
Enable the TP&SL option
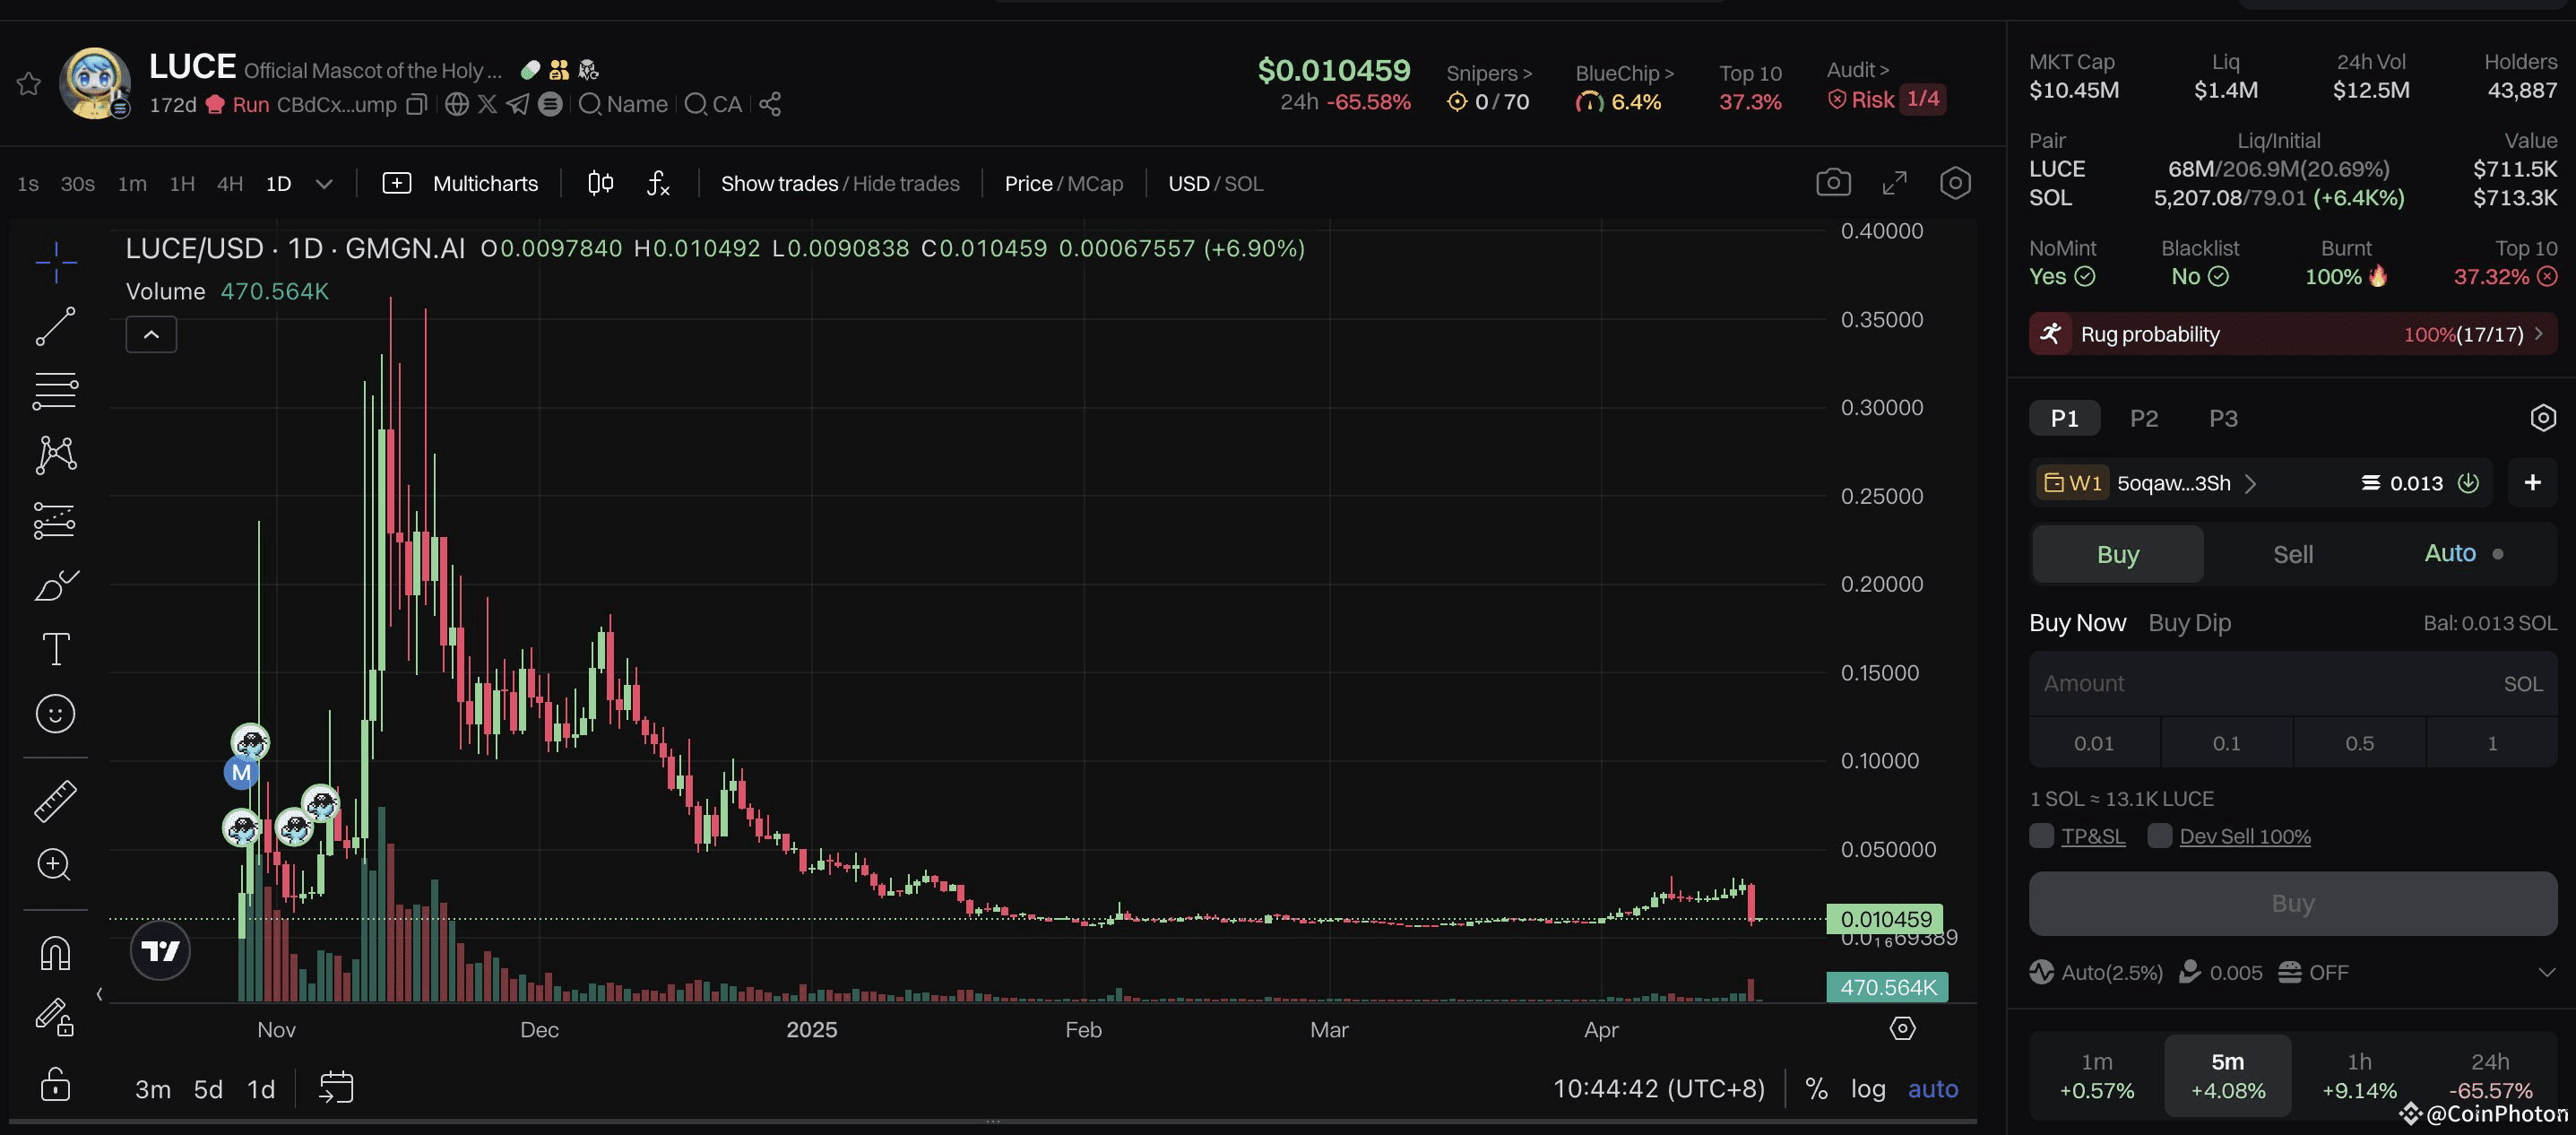(x=2042, y=836)
